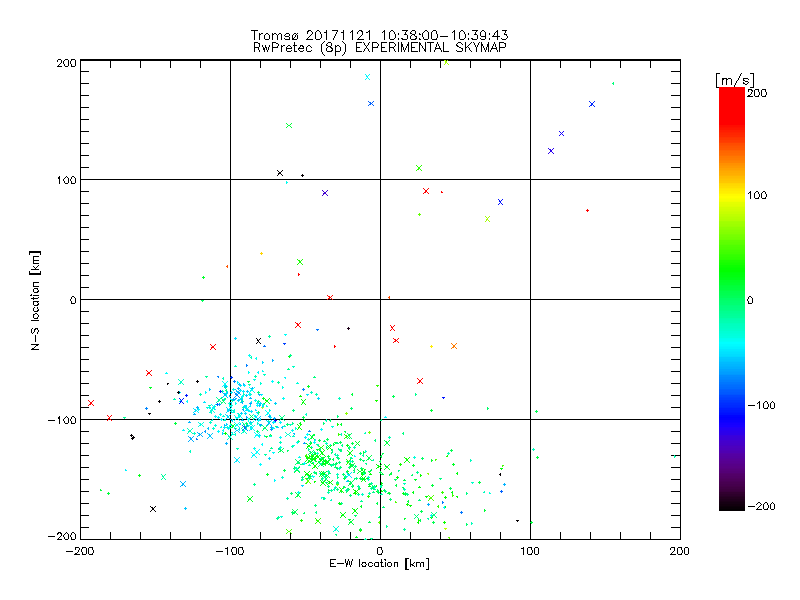This screenshot has height=600, width=800.
Task: Click the x-axis tick label '-200'
Action: click(x=80, y=551)
